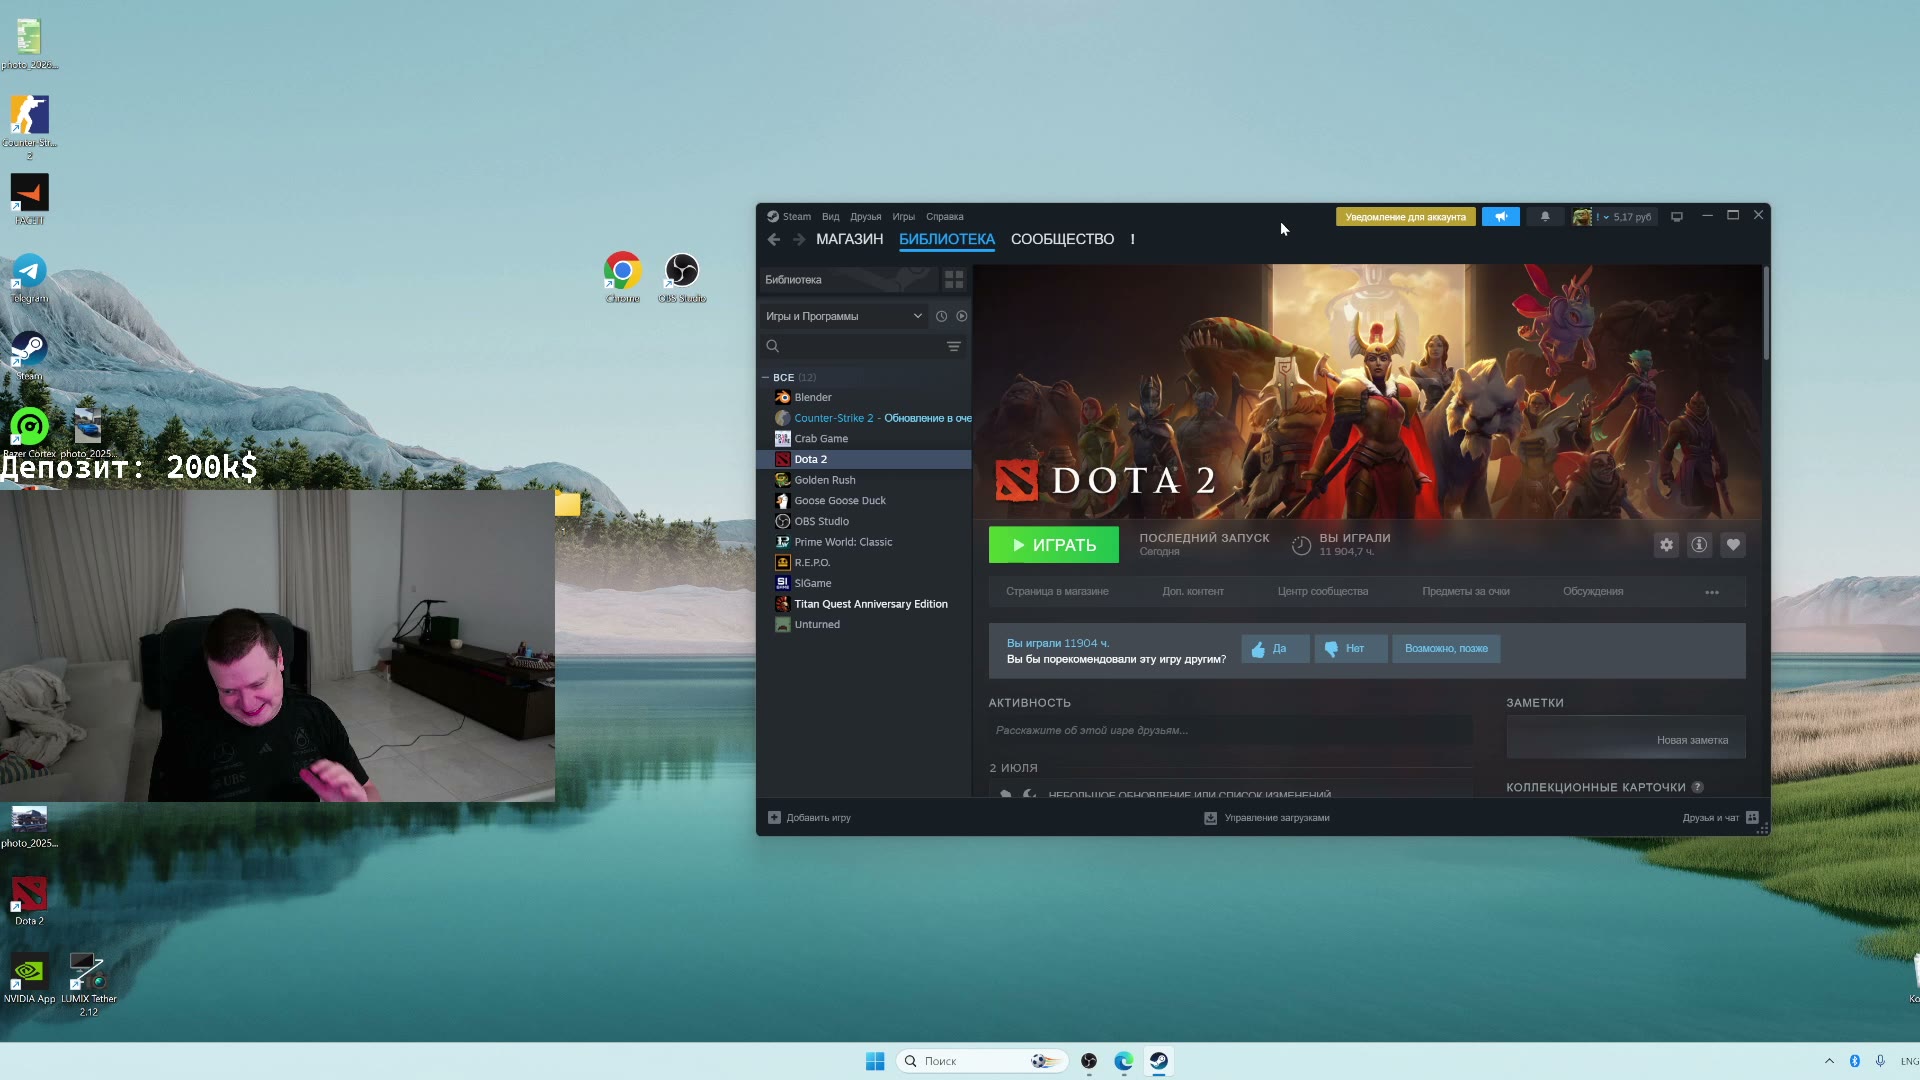The height and width of the screenshot is (1080, 1920).
Task: Select Counter-Strike 2 in the library list
Action: click(x=864, y=418)
